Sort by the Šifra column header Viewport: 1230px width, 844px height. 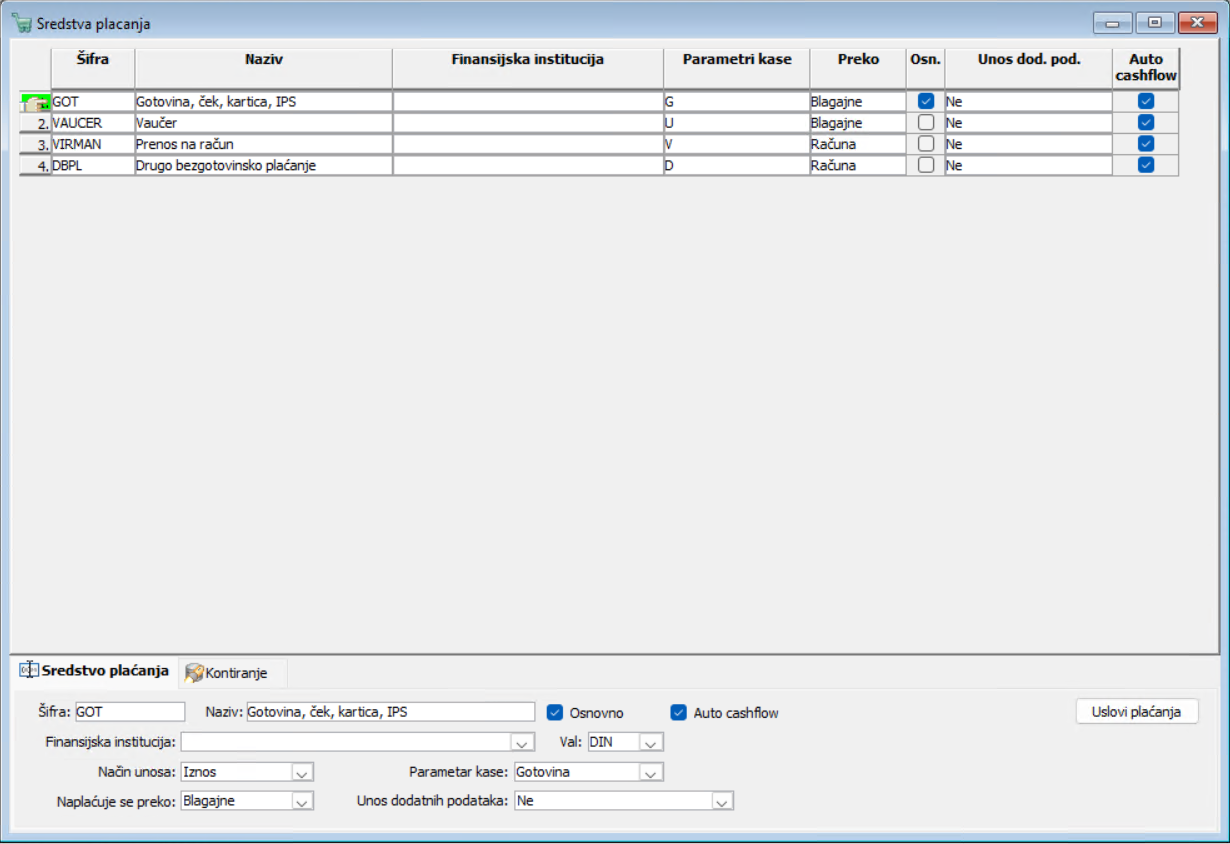[93, 68]
